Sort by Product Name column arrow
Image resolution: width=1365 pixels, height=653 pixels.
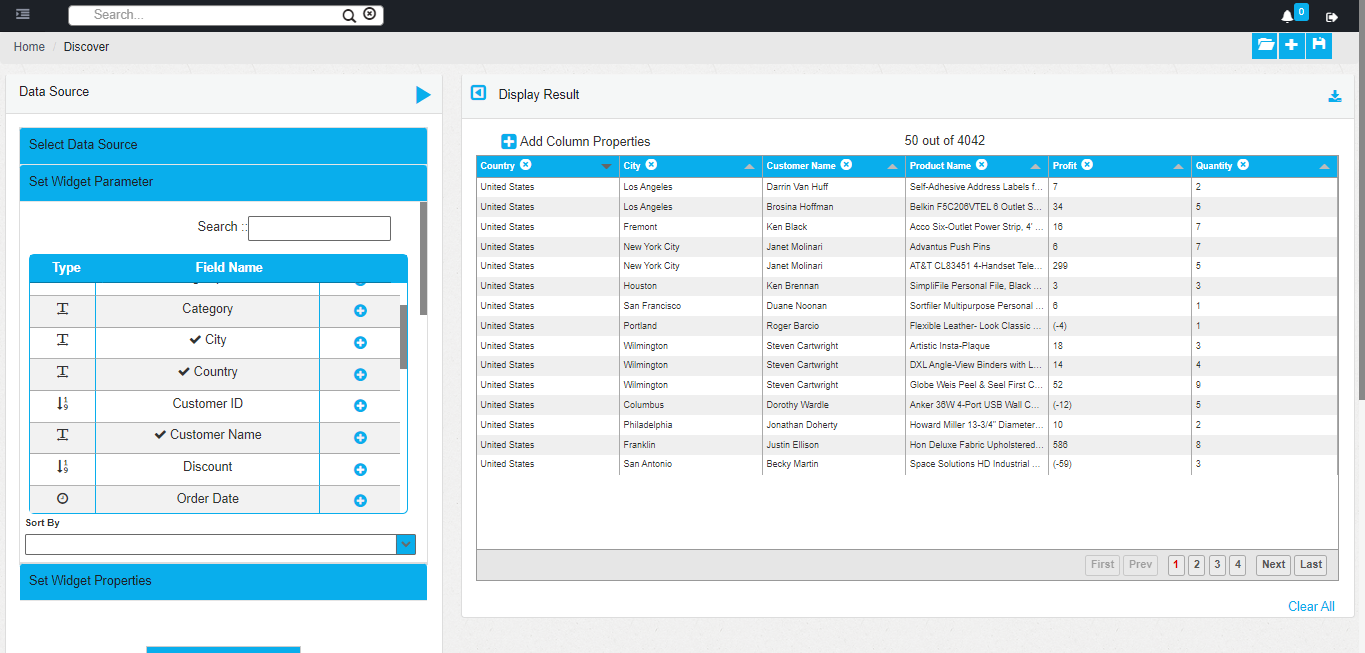coord(1035,166)
